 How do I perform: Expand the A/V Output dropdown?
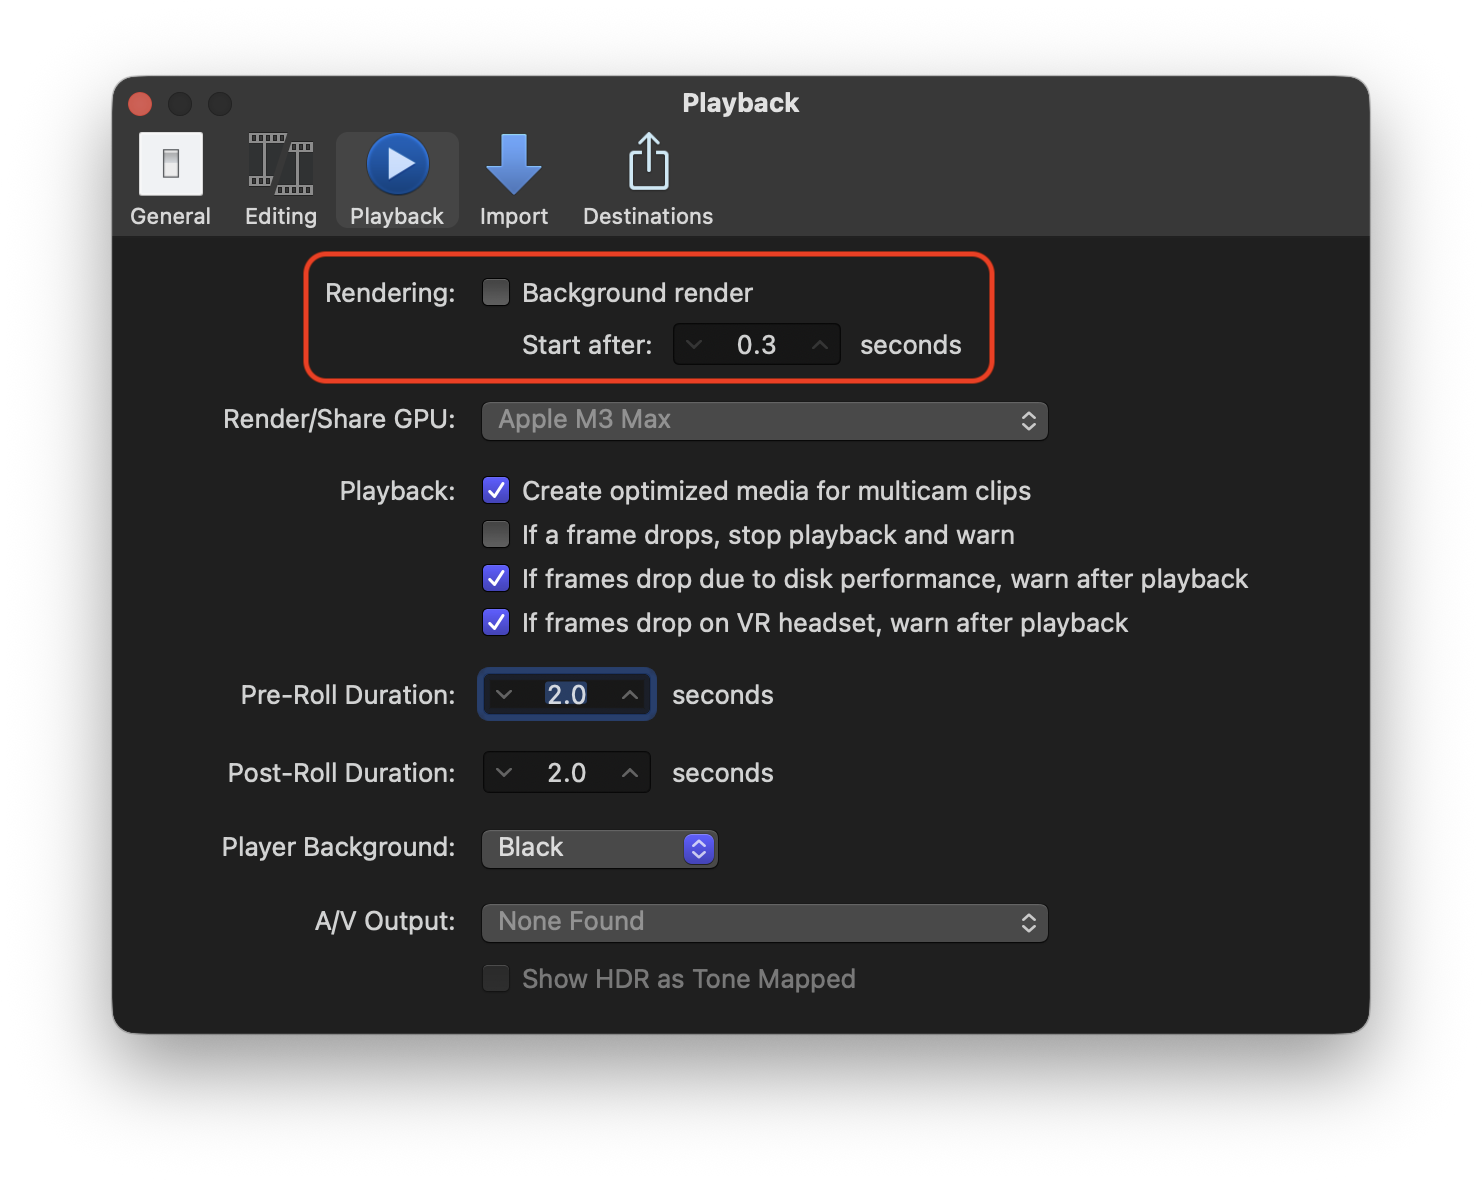point(764,923)
